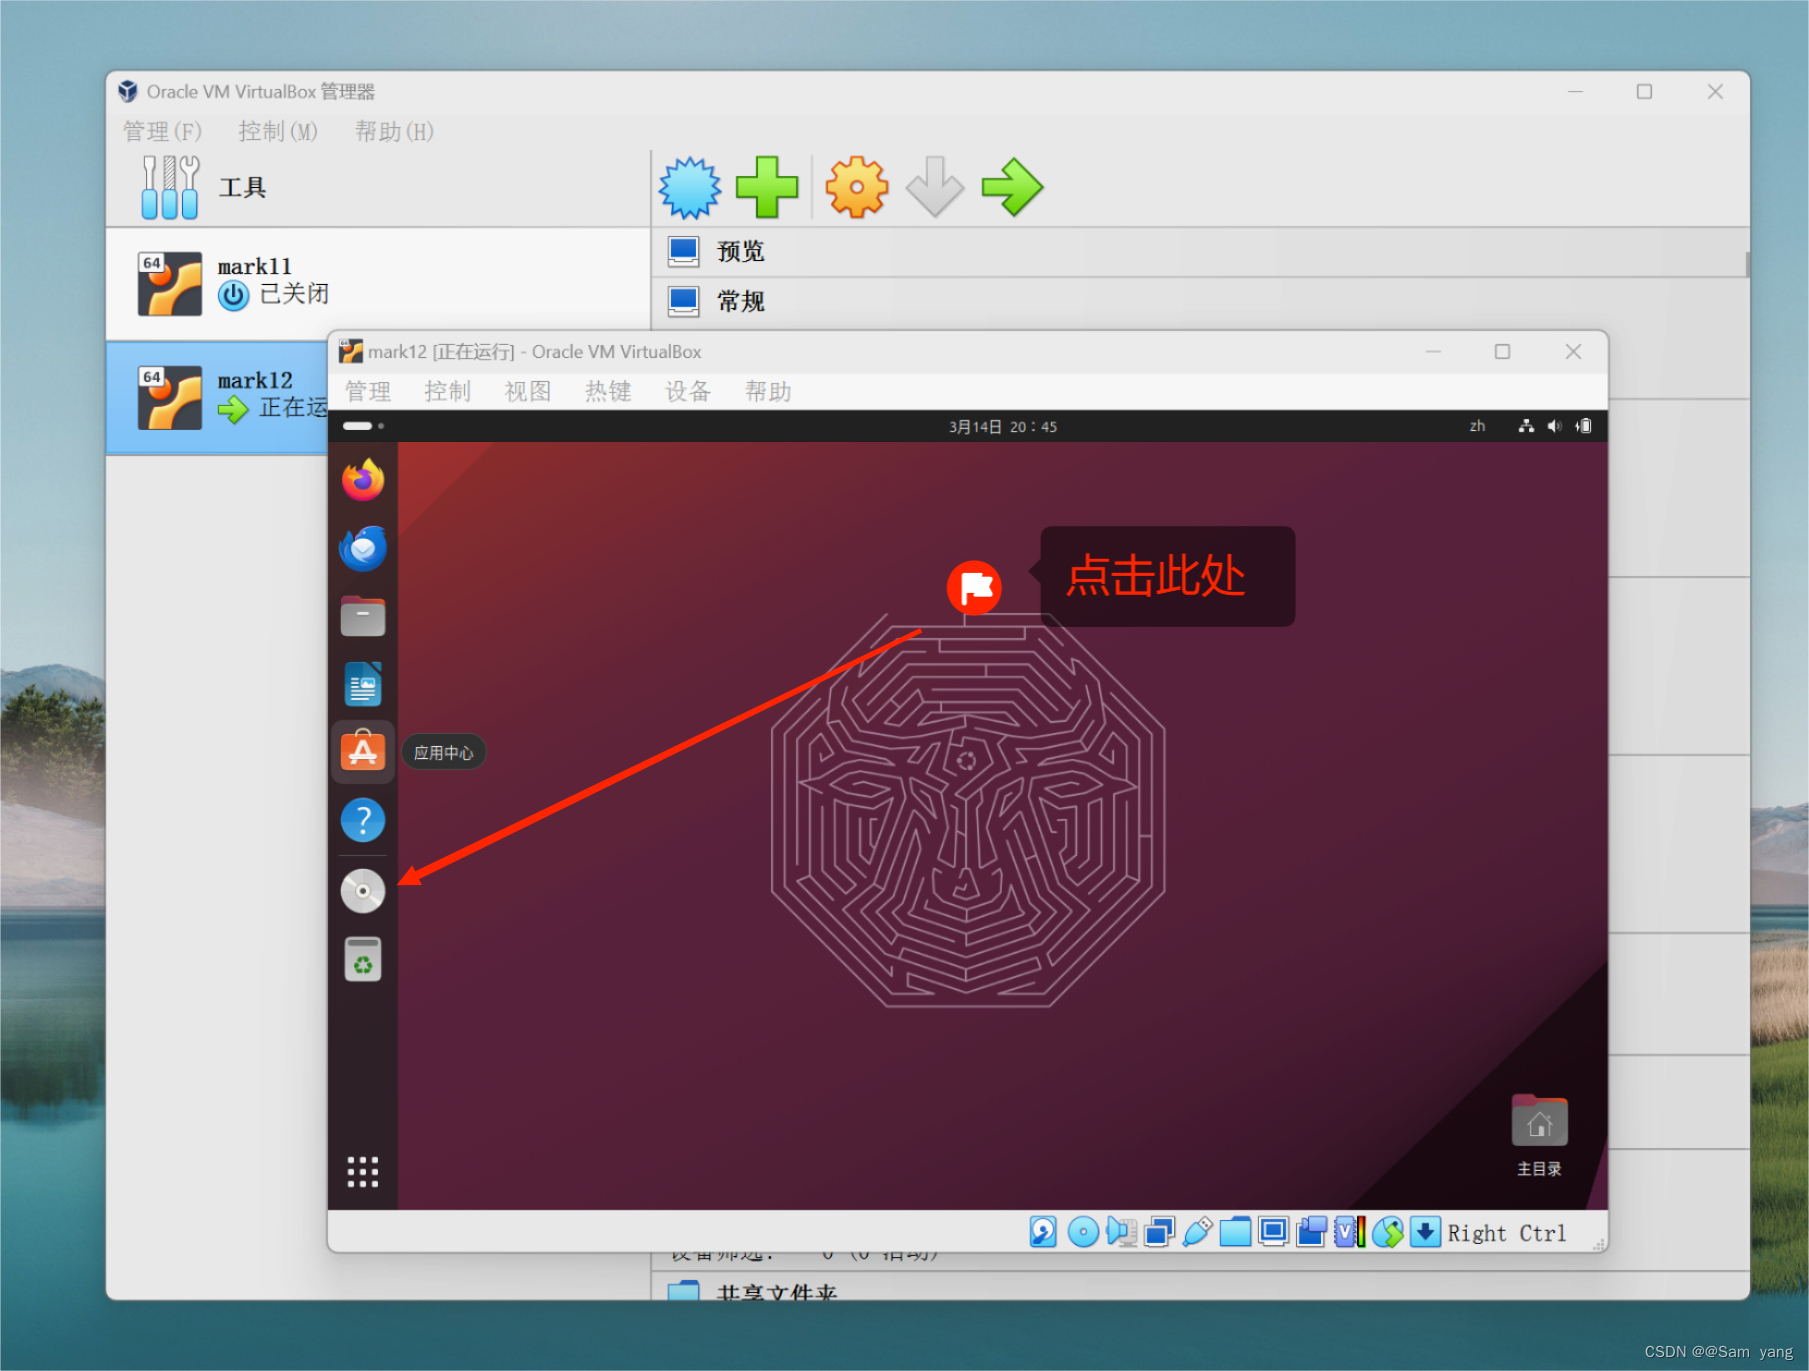Open the home folder 主目录 desktop icon
This screenshot has width=1809, height=1371.
tap(1539, 1135)
